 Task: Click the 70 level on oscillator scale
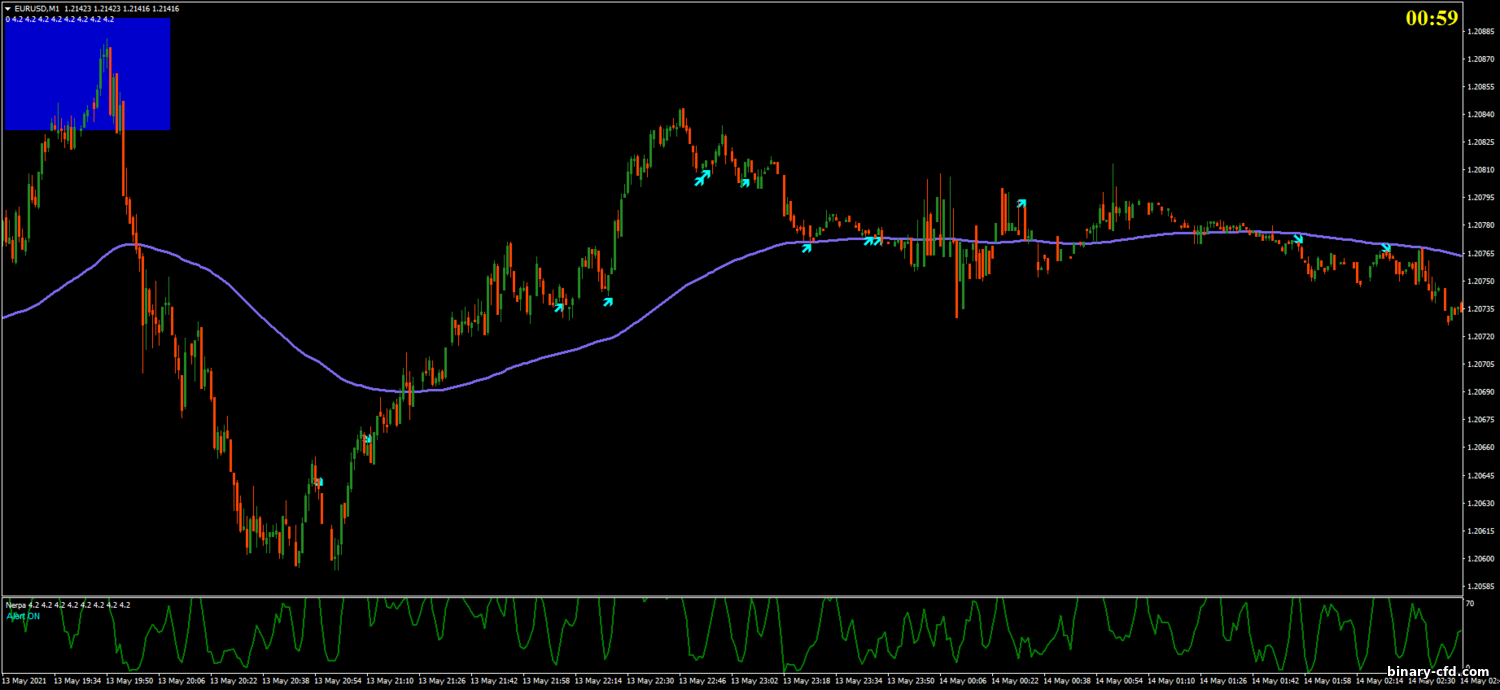click(x=1470, y=604)
